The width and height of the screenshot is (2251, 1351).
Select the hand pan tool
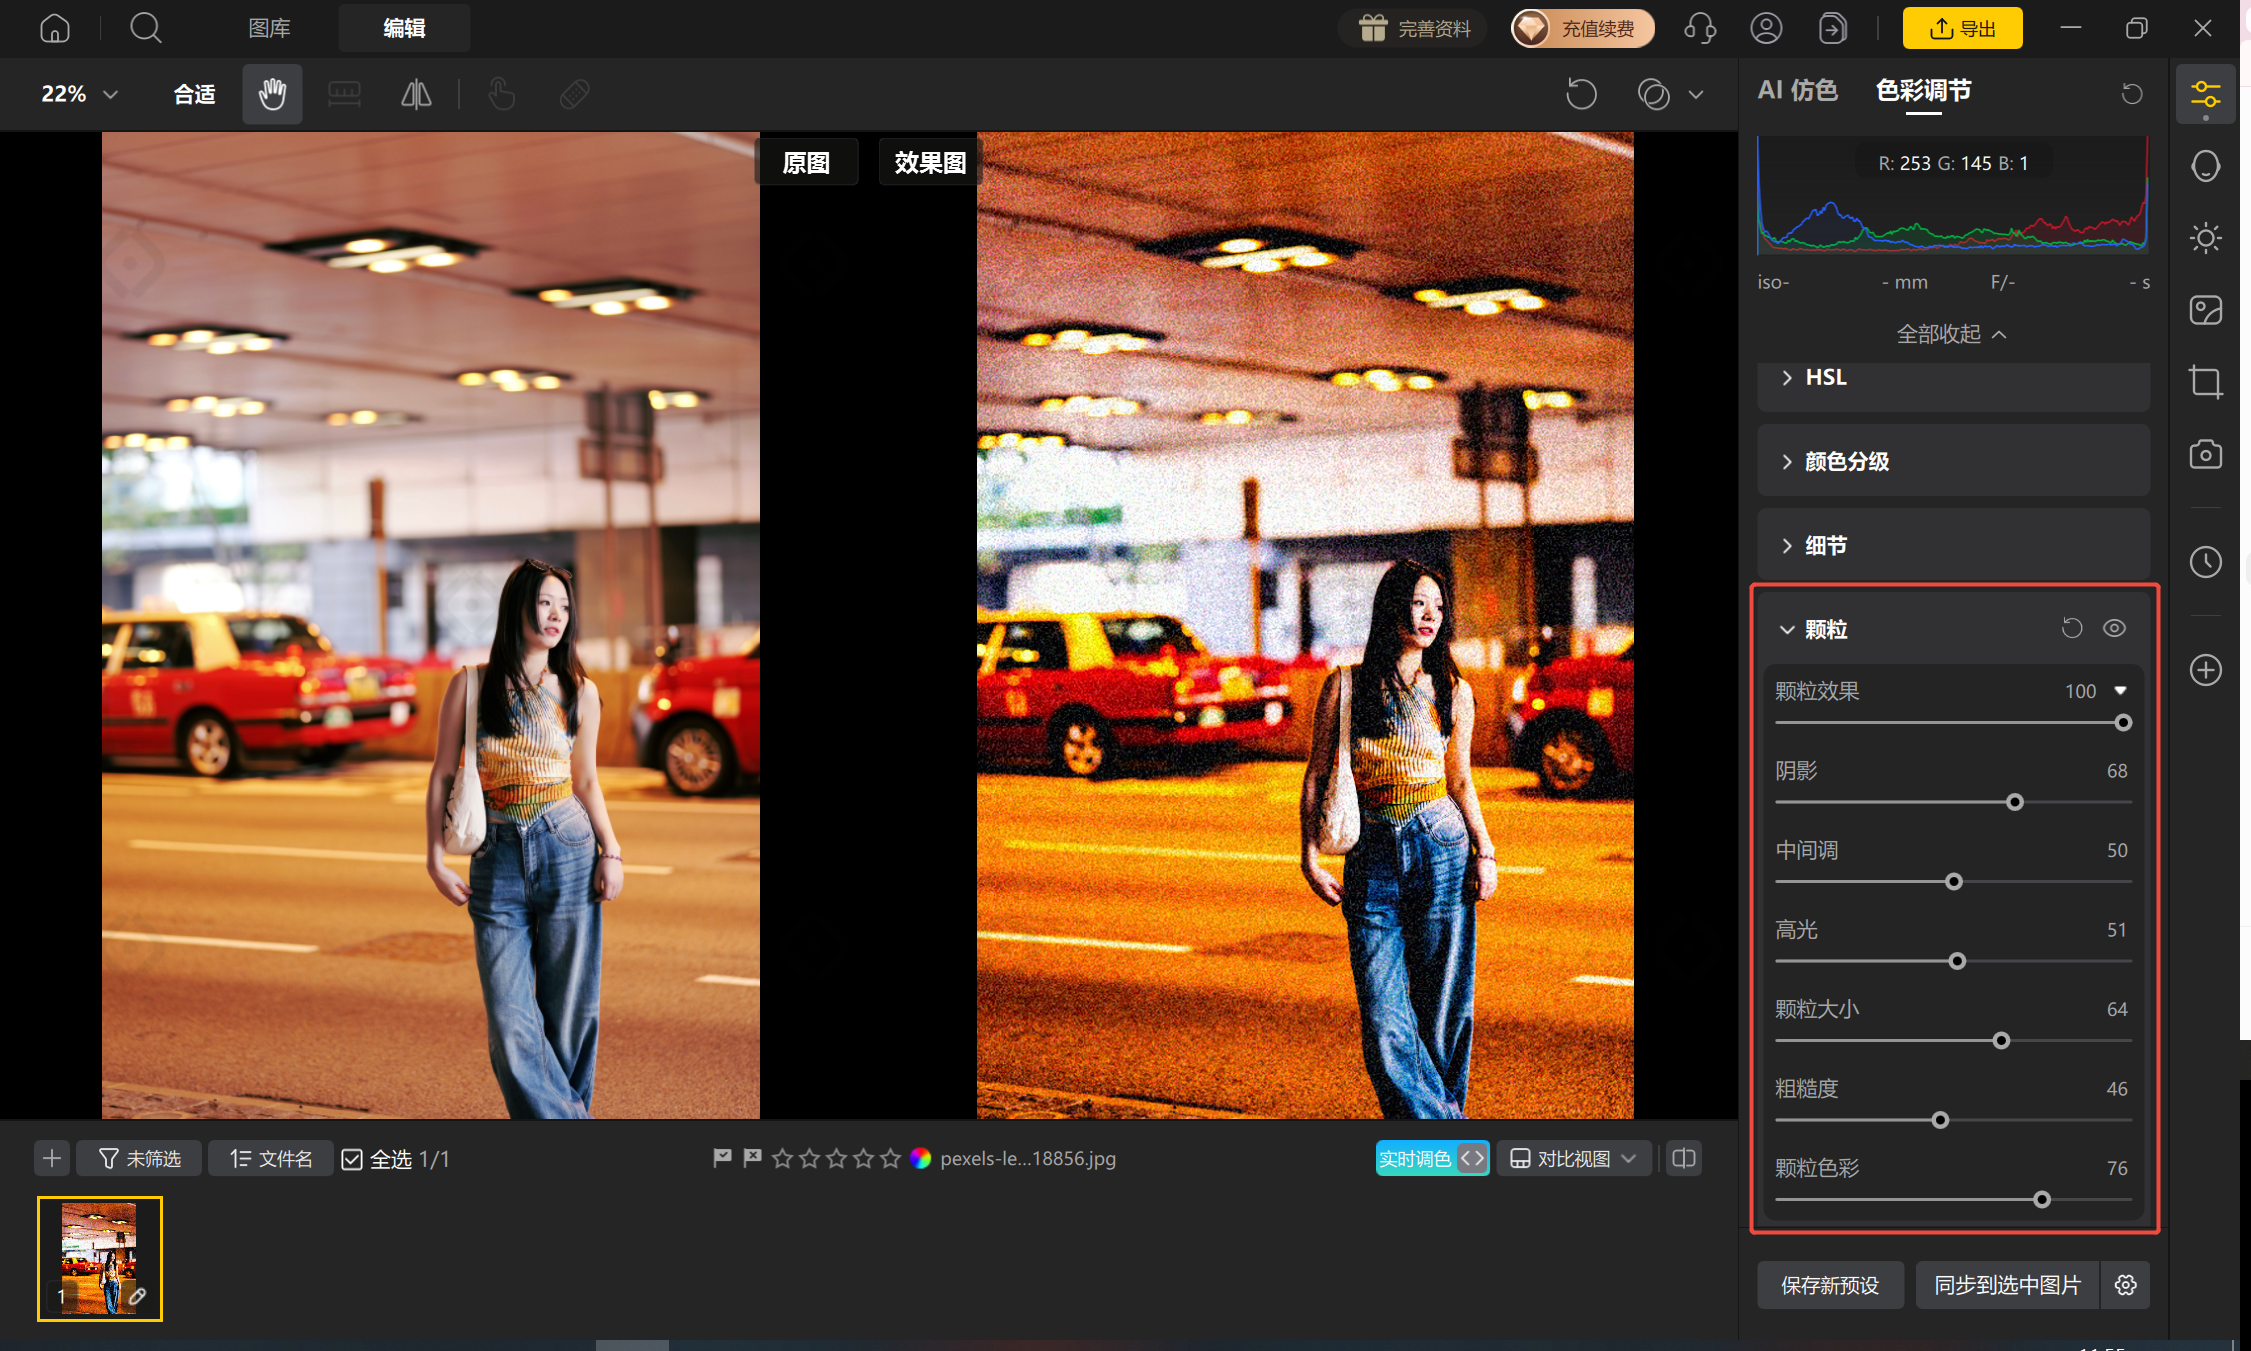point(272,94)
